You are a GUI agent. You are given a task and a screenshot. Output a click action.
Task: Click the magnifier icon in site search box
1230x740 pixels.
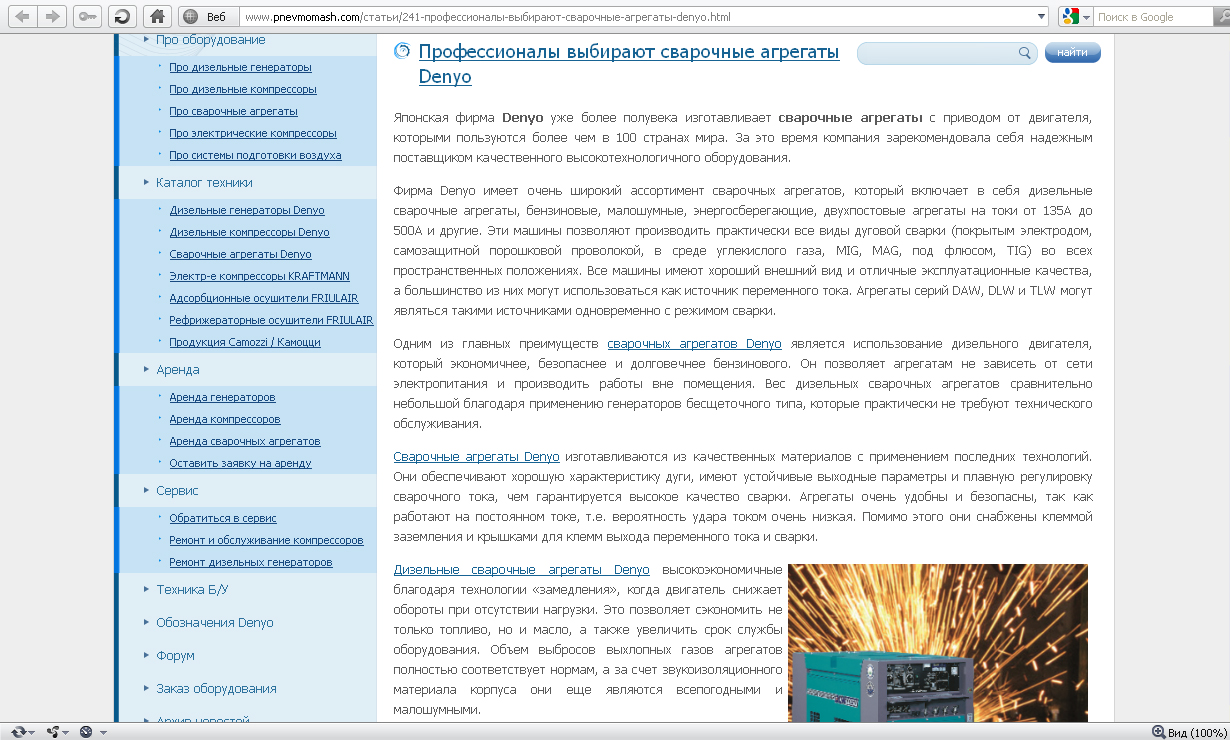[1025, 53]
